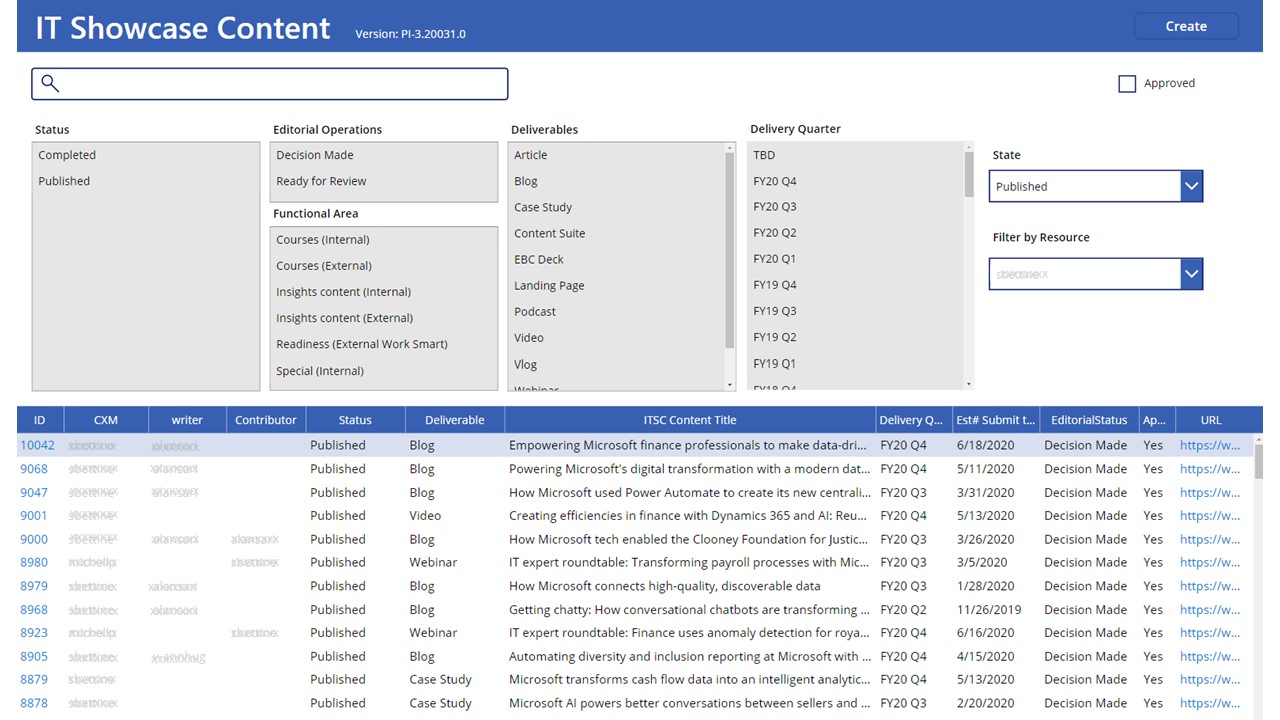Click the Deliverable column header

point(454,420)
